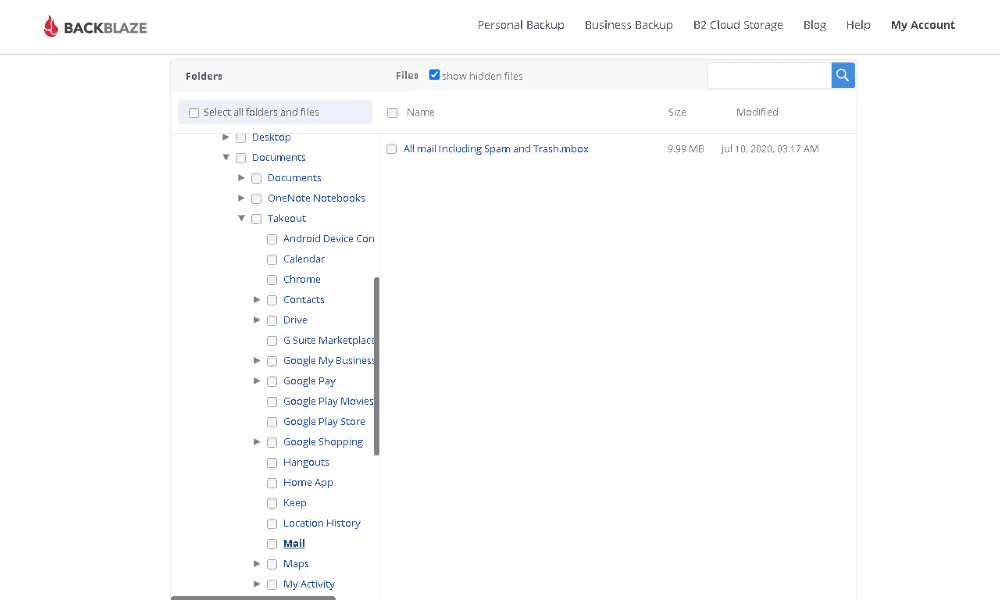1000x600 pixels.
Task: Check the Calendar folder checkbox
Action: tap(272, 260)
